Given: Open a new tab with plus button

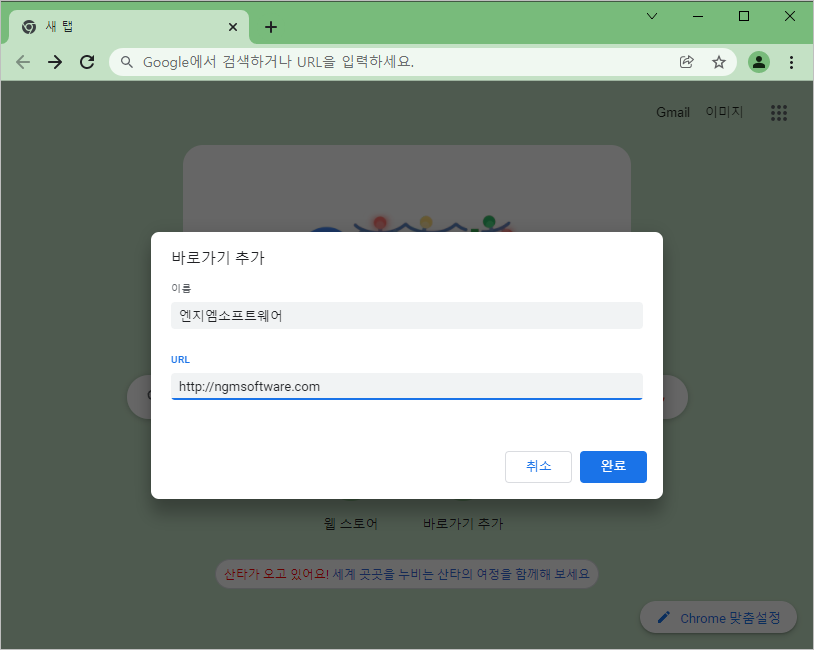Looking at the screenshot, I should click(271, 27).
